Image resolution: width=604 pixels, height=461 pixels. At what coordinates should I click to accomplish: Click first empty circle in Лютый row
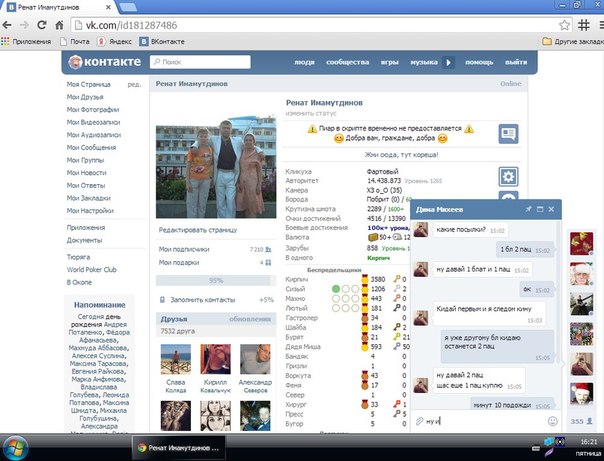(336, 308)
